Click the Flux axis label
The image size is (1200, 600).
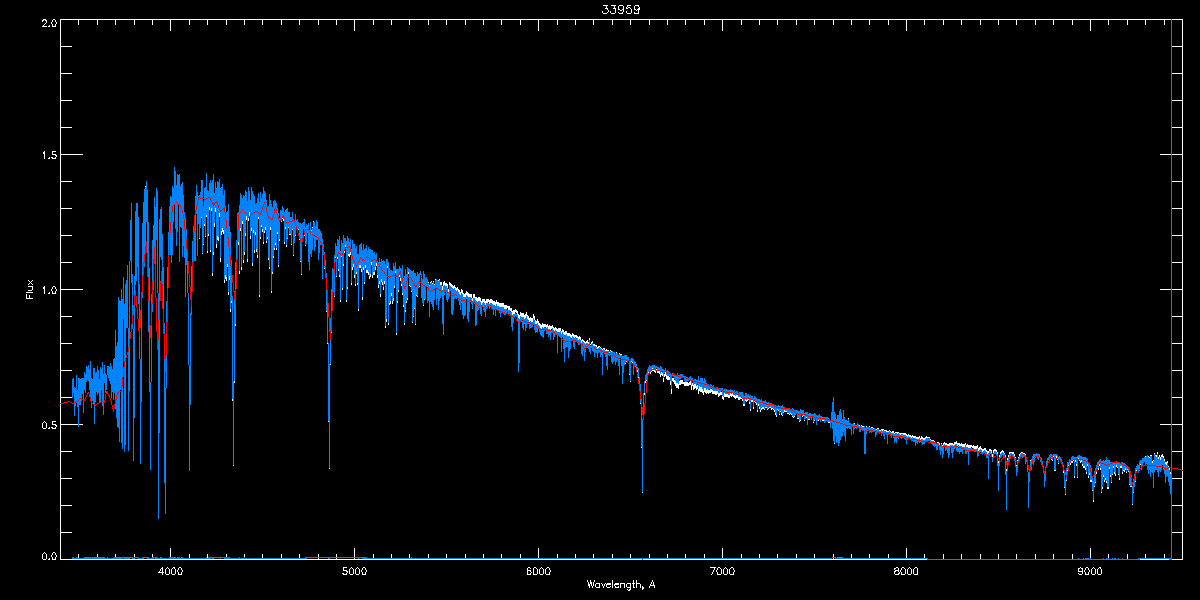pyautogui.click(x=30, y=291)
